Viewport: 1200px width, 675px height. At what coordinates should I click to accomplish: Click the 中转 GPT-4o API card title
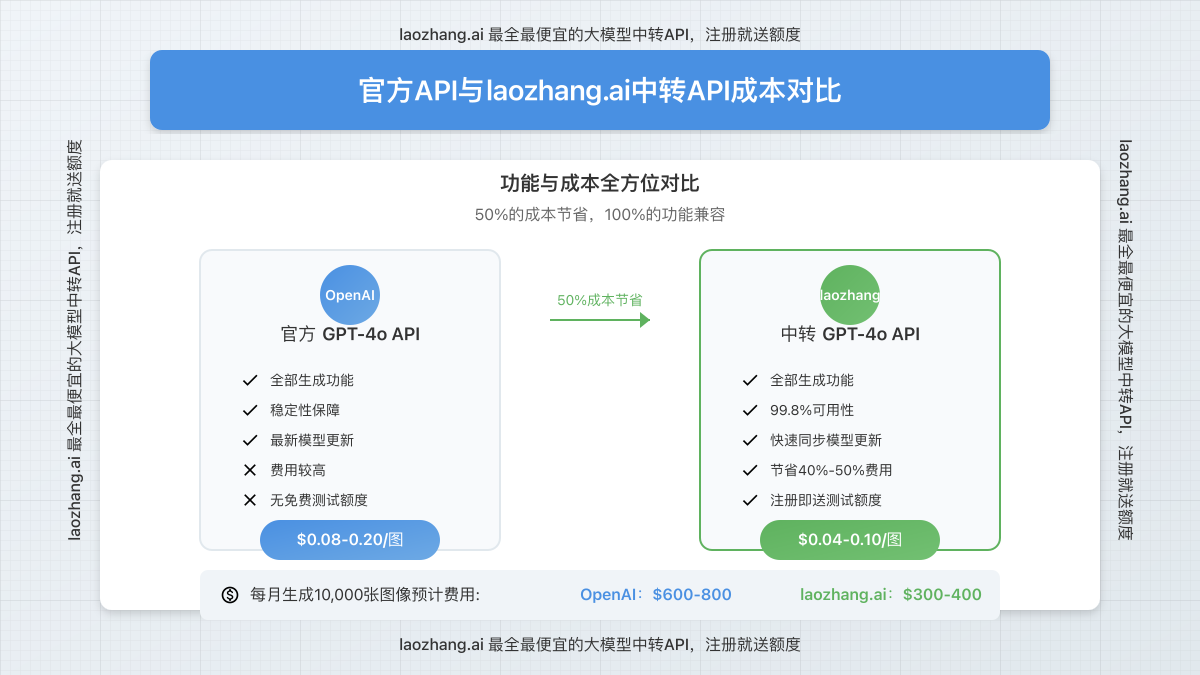pos(850,334)
